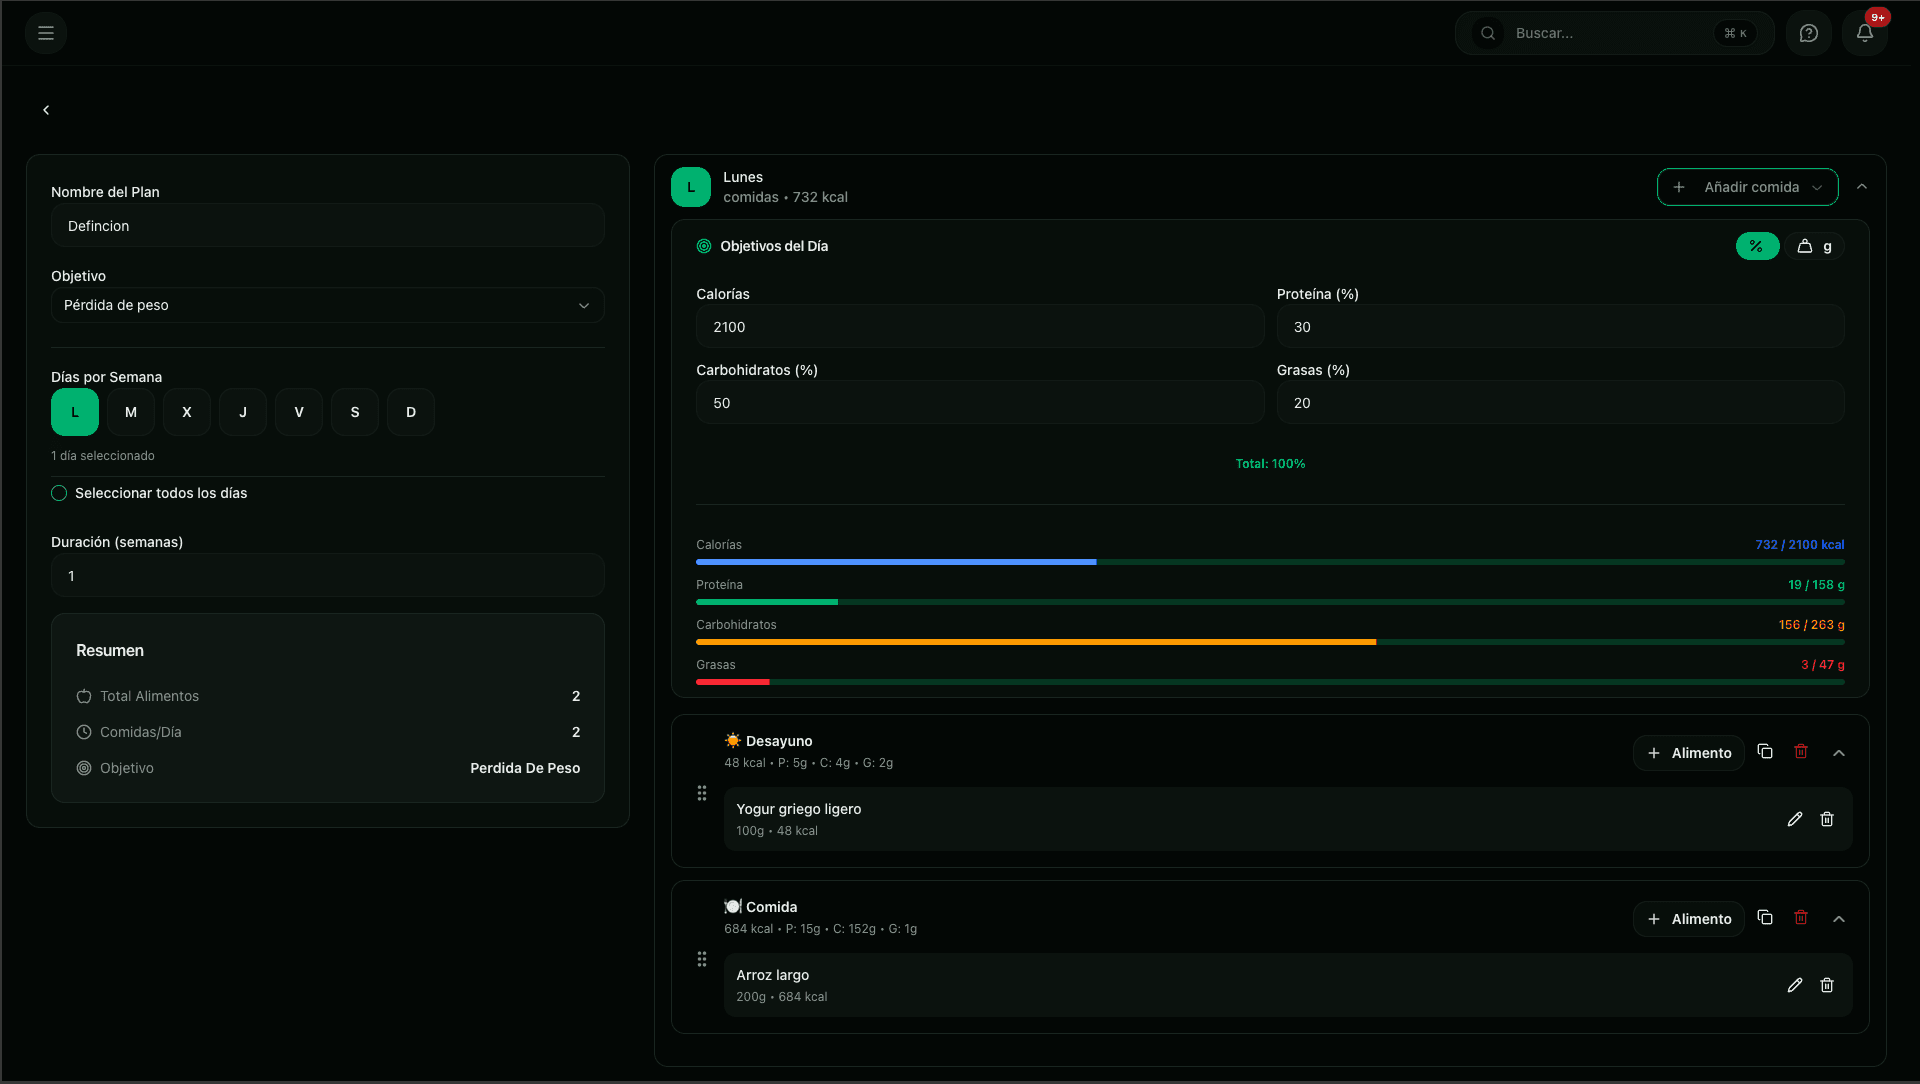The width and height of the screenshot is (1920, 1084).
Task: Open the Objetivo dropdown Pérdida de peso
Action: pos(327,305)
